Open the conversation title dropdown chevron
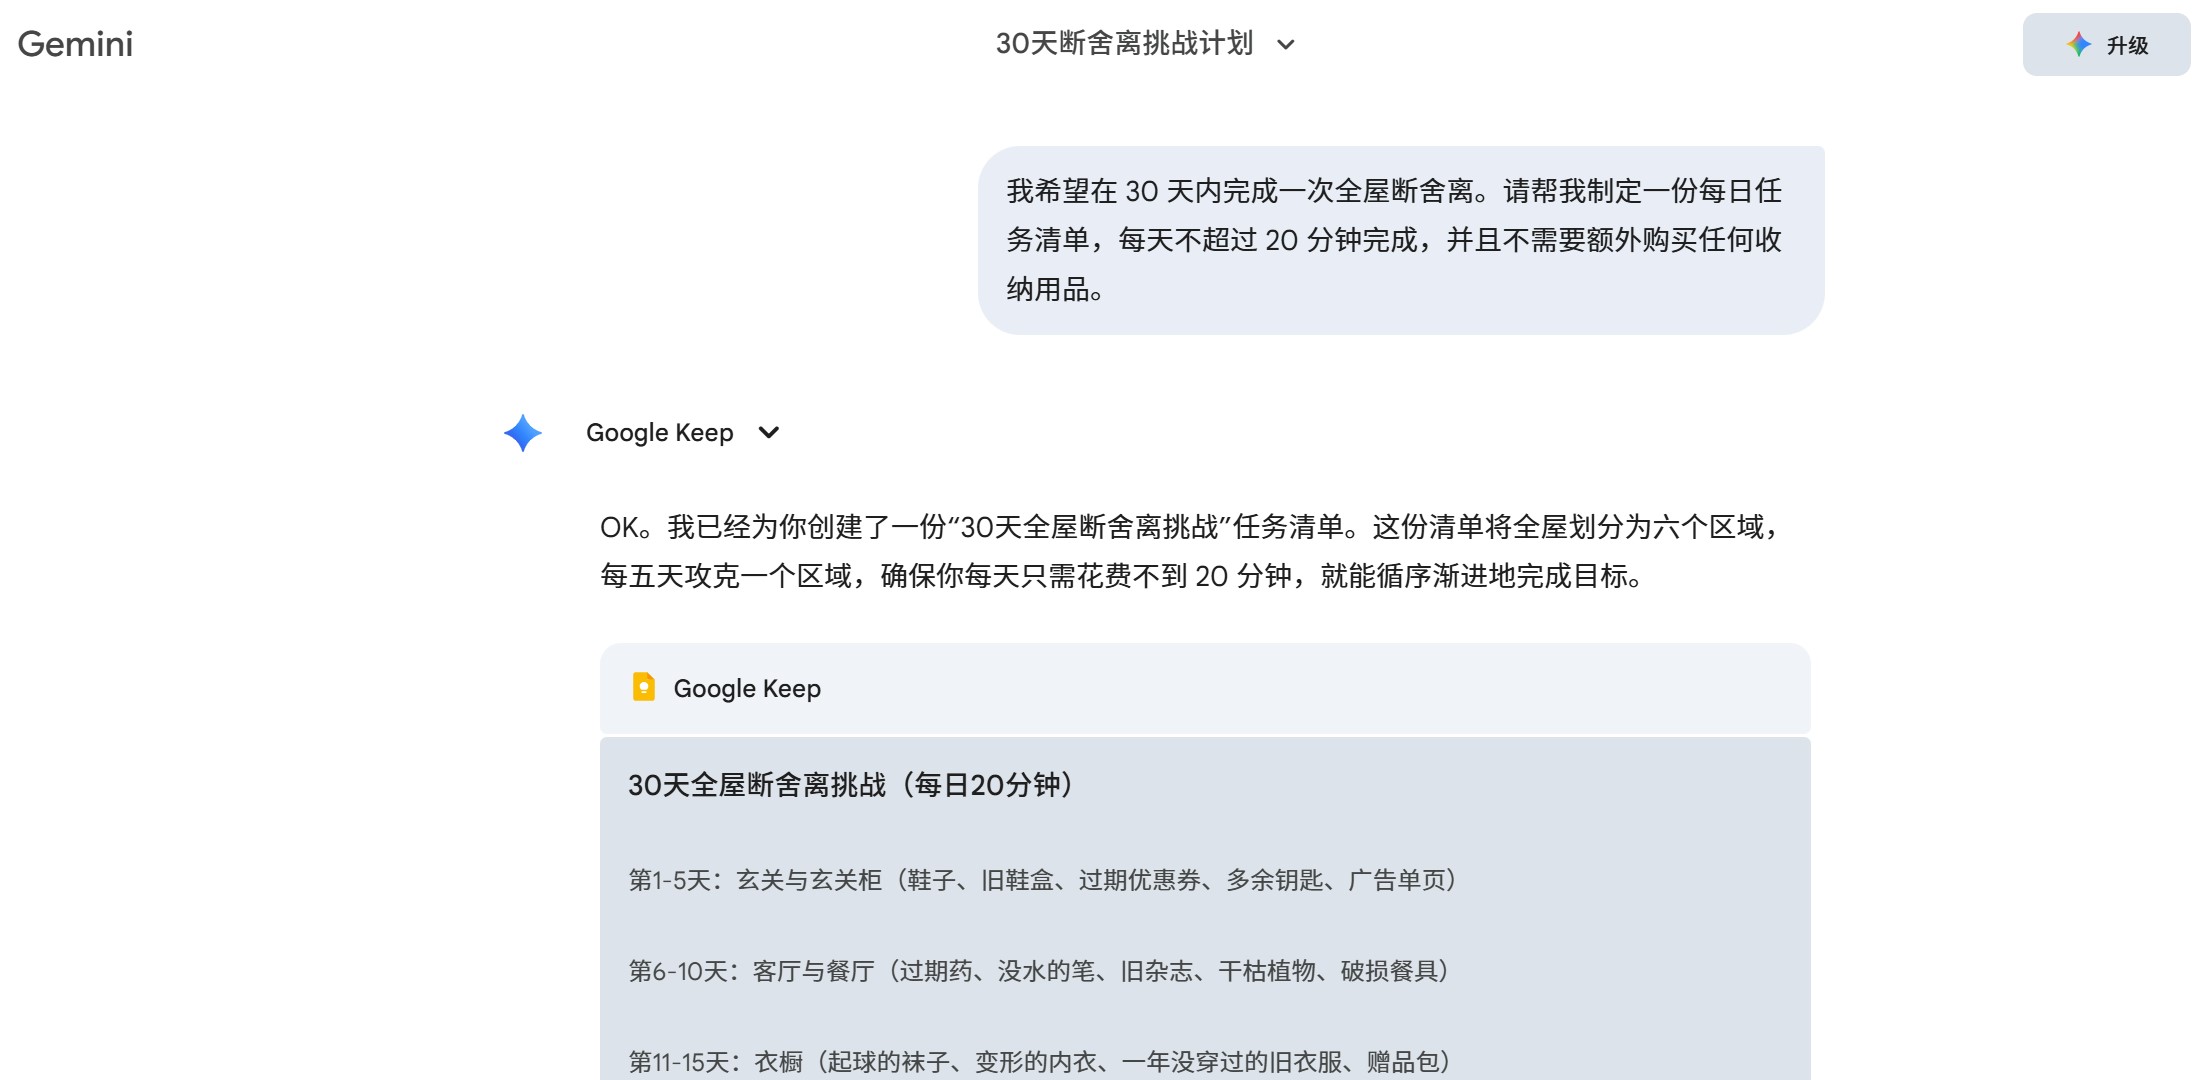The width and height of the screenshot is (2210, 1080). (x=1285, y=44)
